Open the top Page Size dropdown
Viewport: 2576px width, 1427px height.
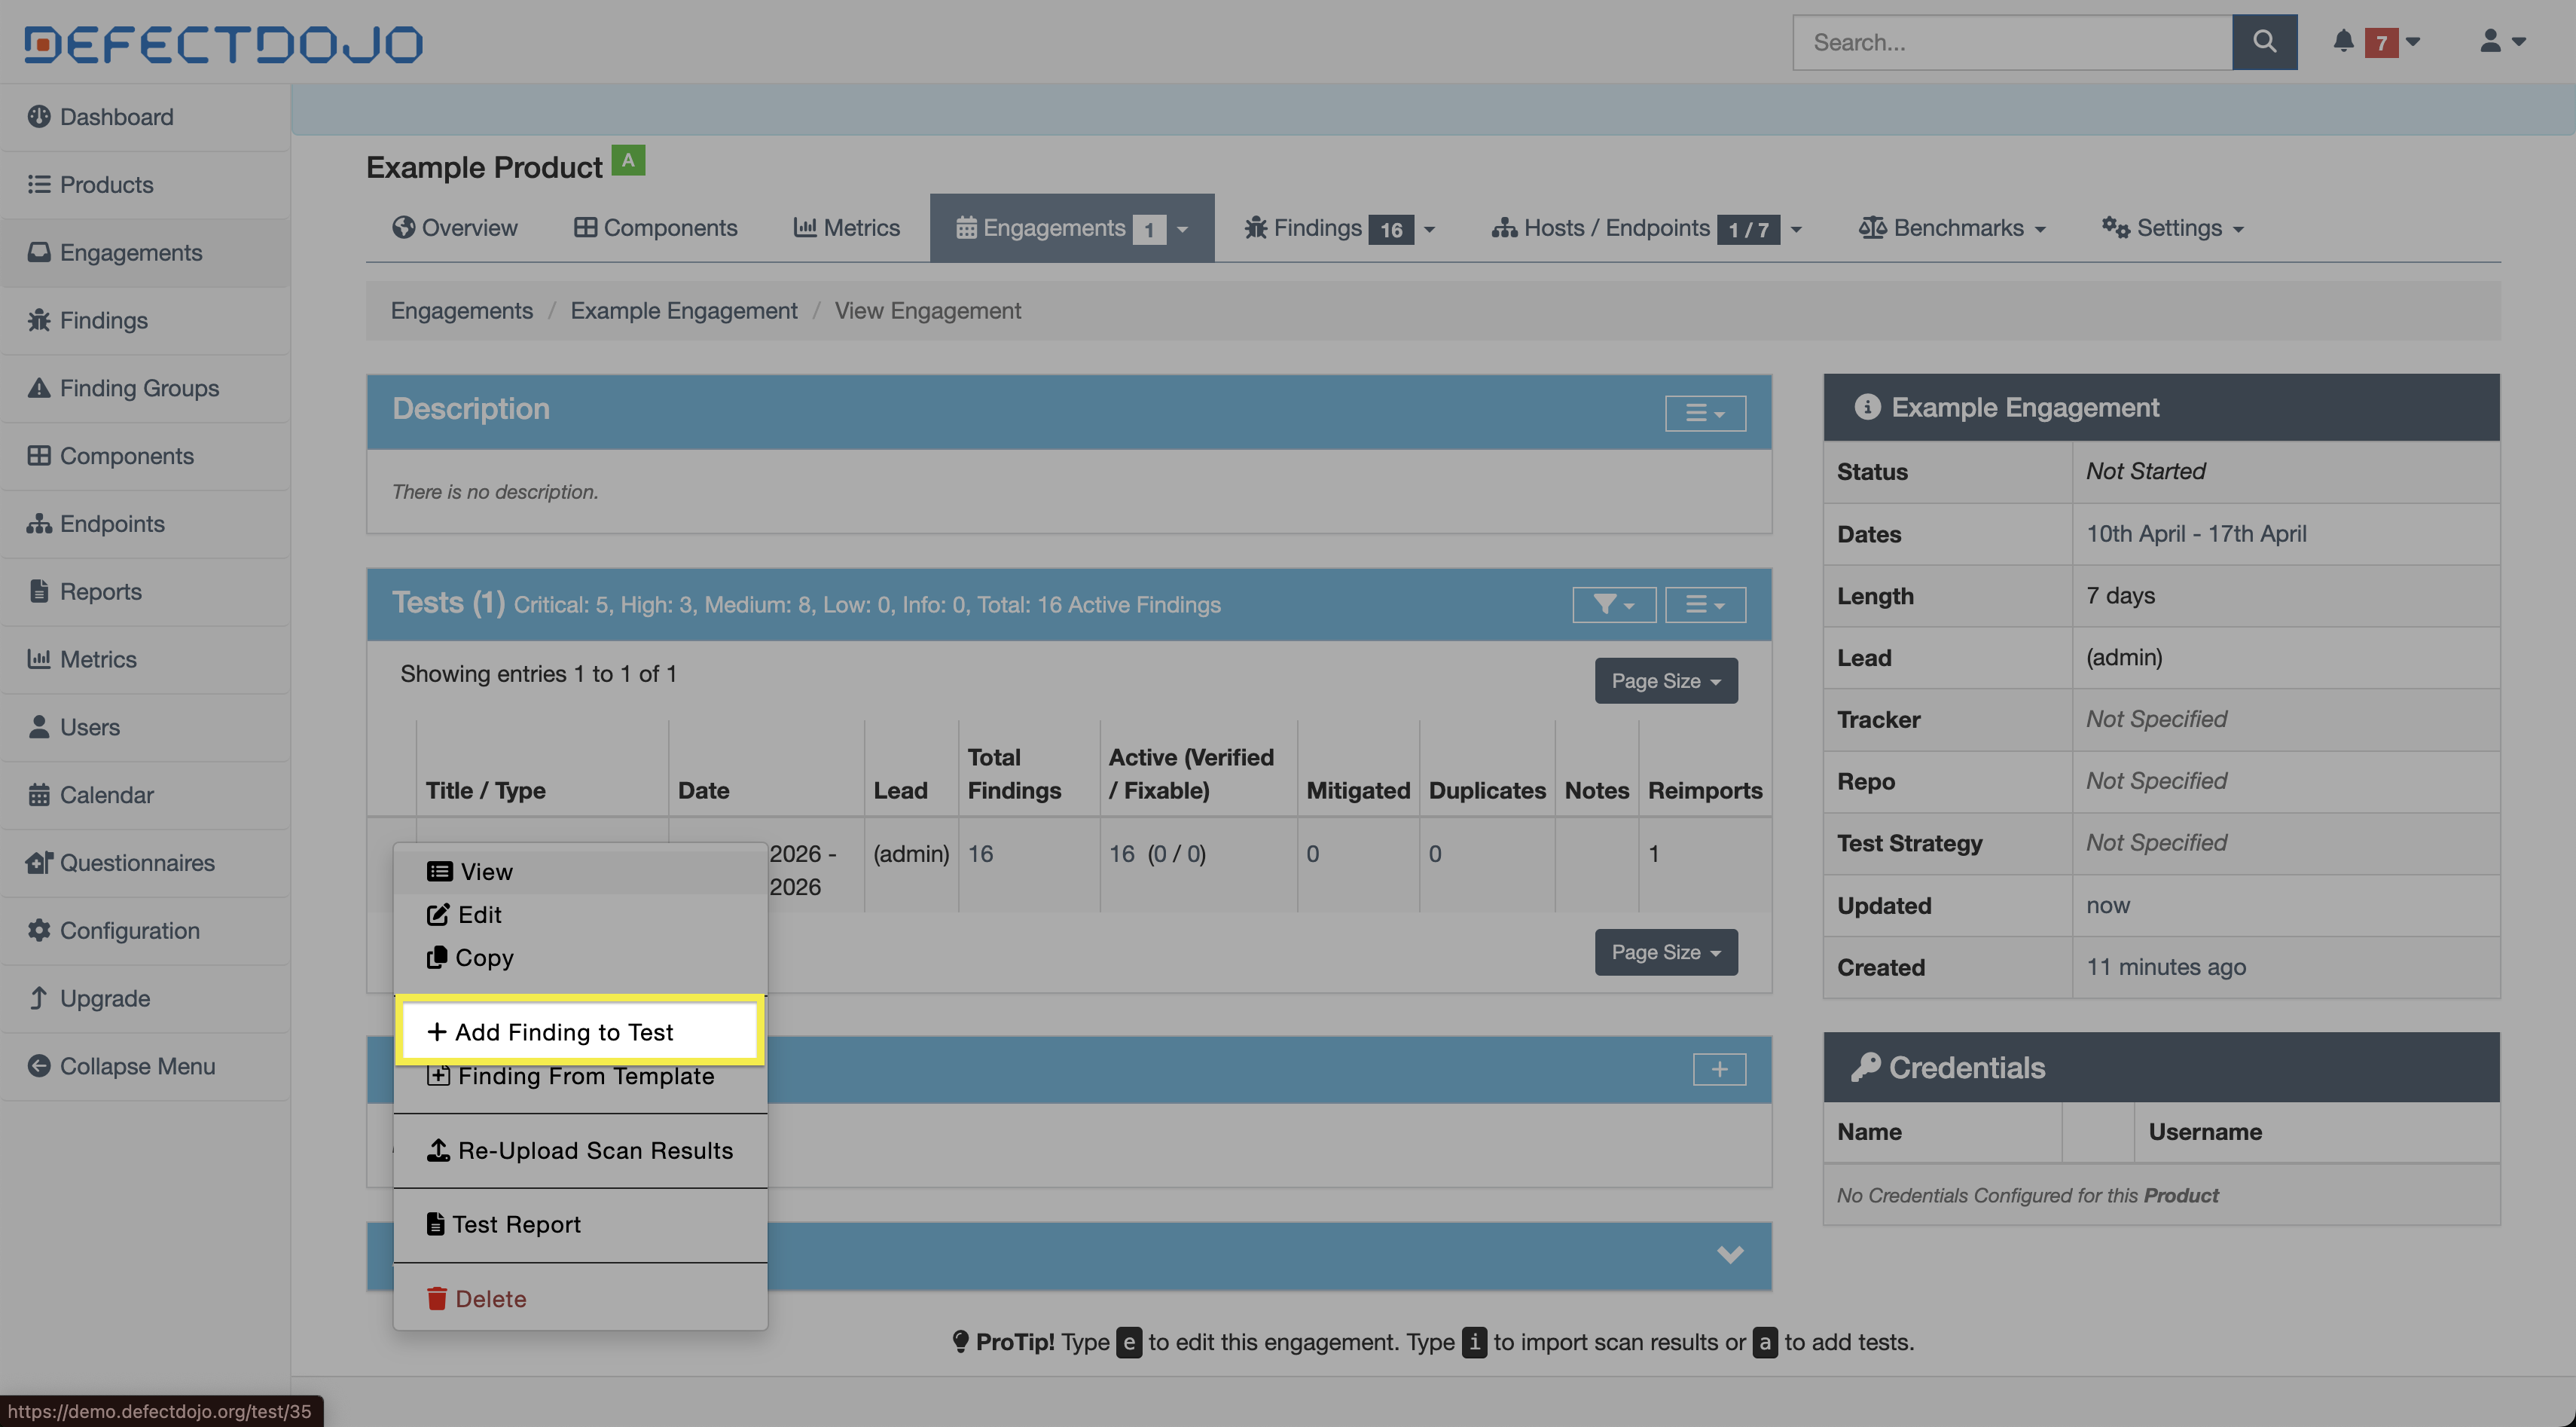tap(1665, 681)
